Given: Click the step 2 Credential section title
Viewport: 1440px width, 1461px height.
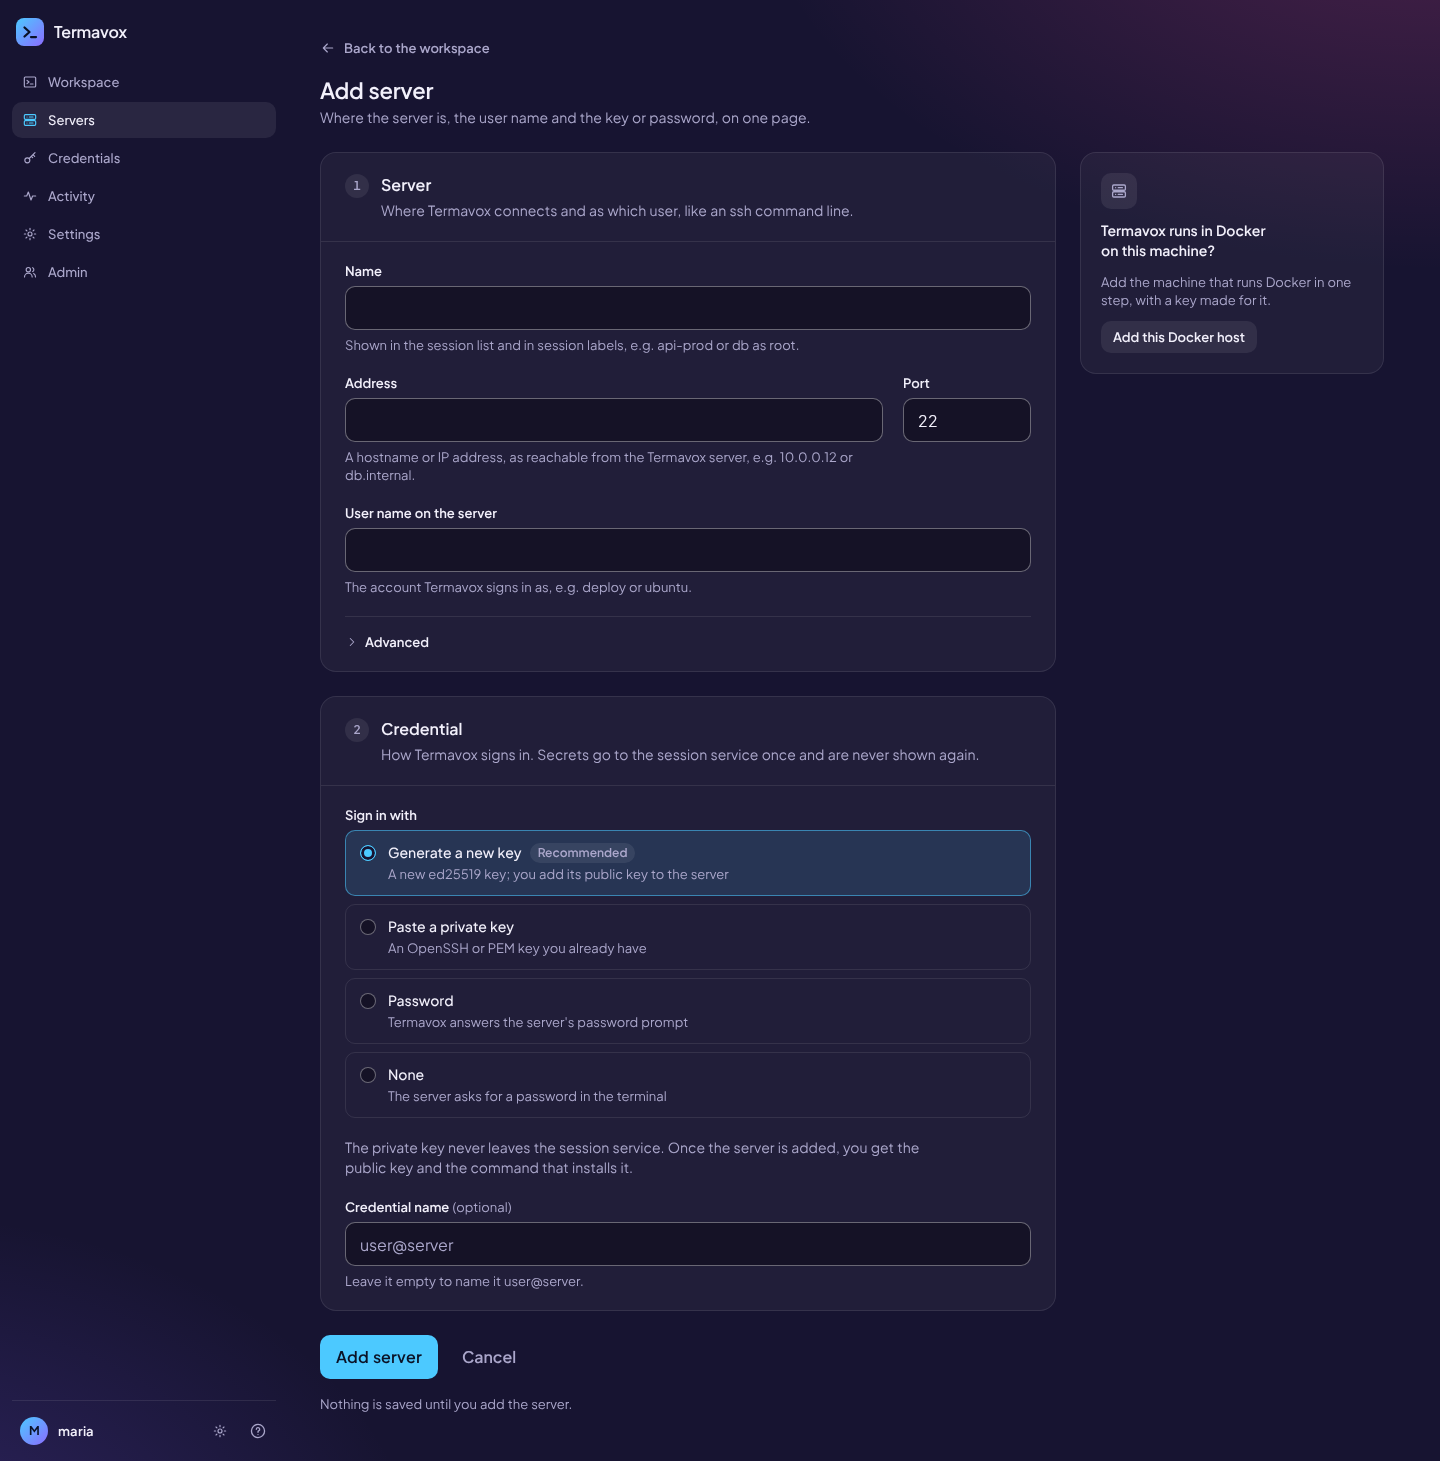Looking at the screenshot, I should [x=422, y=729].
